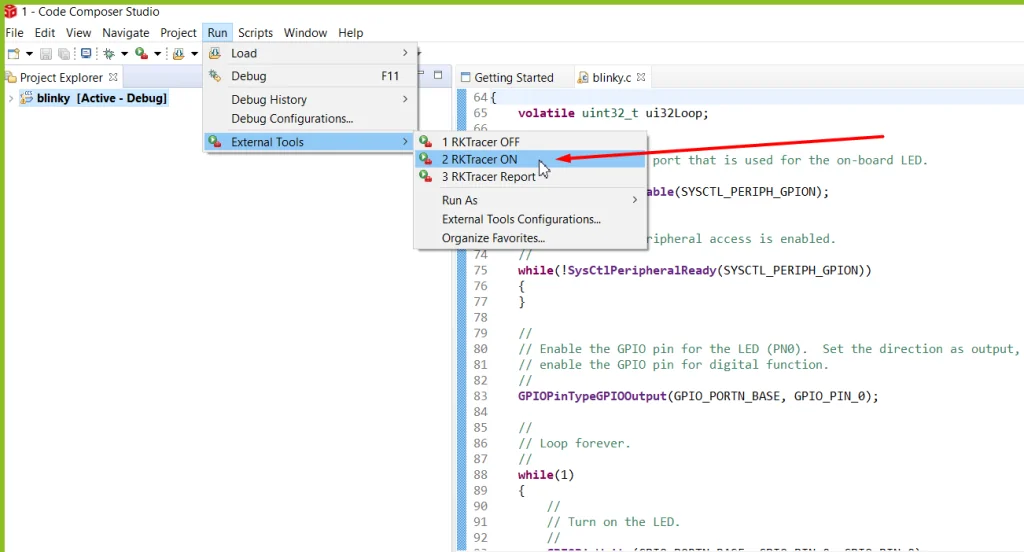Click the Getting Started tab icon
This screenshot has width=1024, height=552.
pyautogui.click(x=466, y=77)
